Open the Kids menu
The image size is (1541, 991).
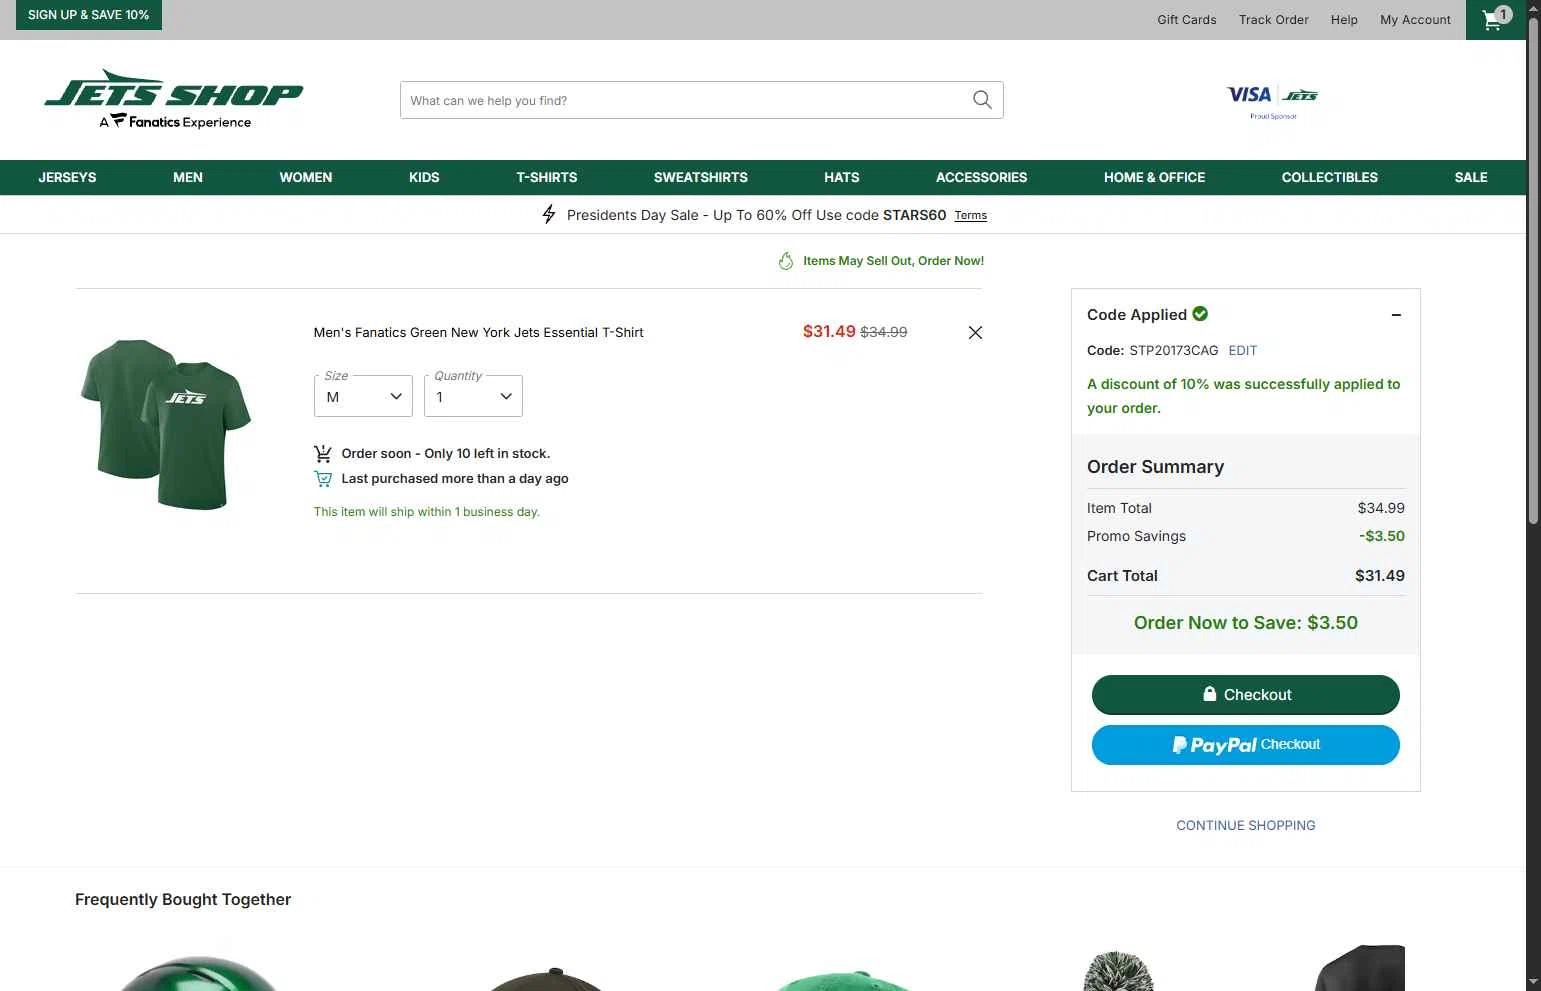coord(424,177)
